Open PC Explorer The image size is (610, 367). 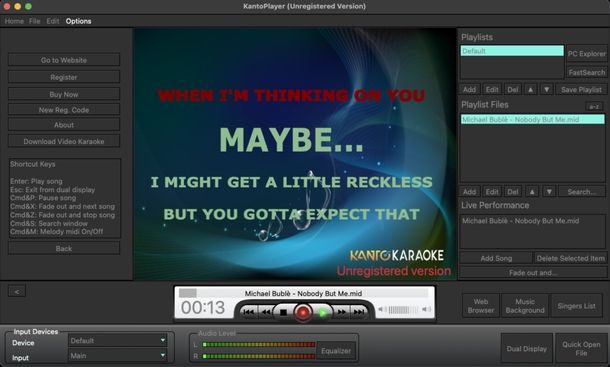(587, 54)
